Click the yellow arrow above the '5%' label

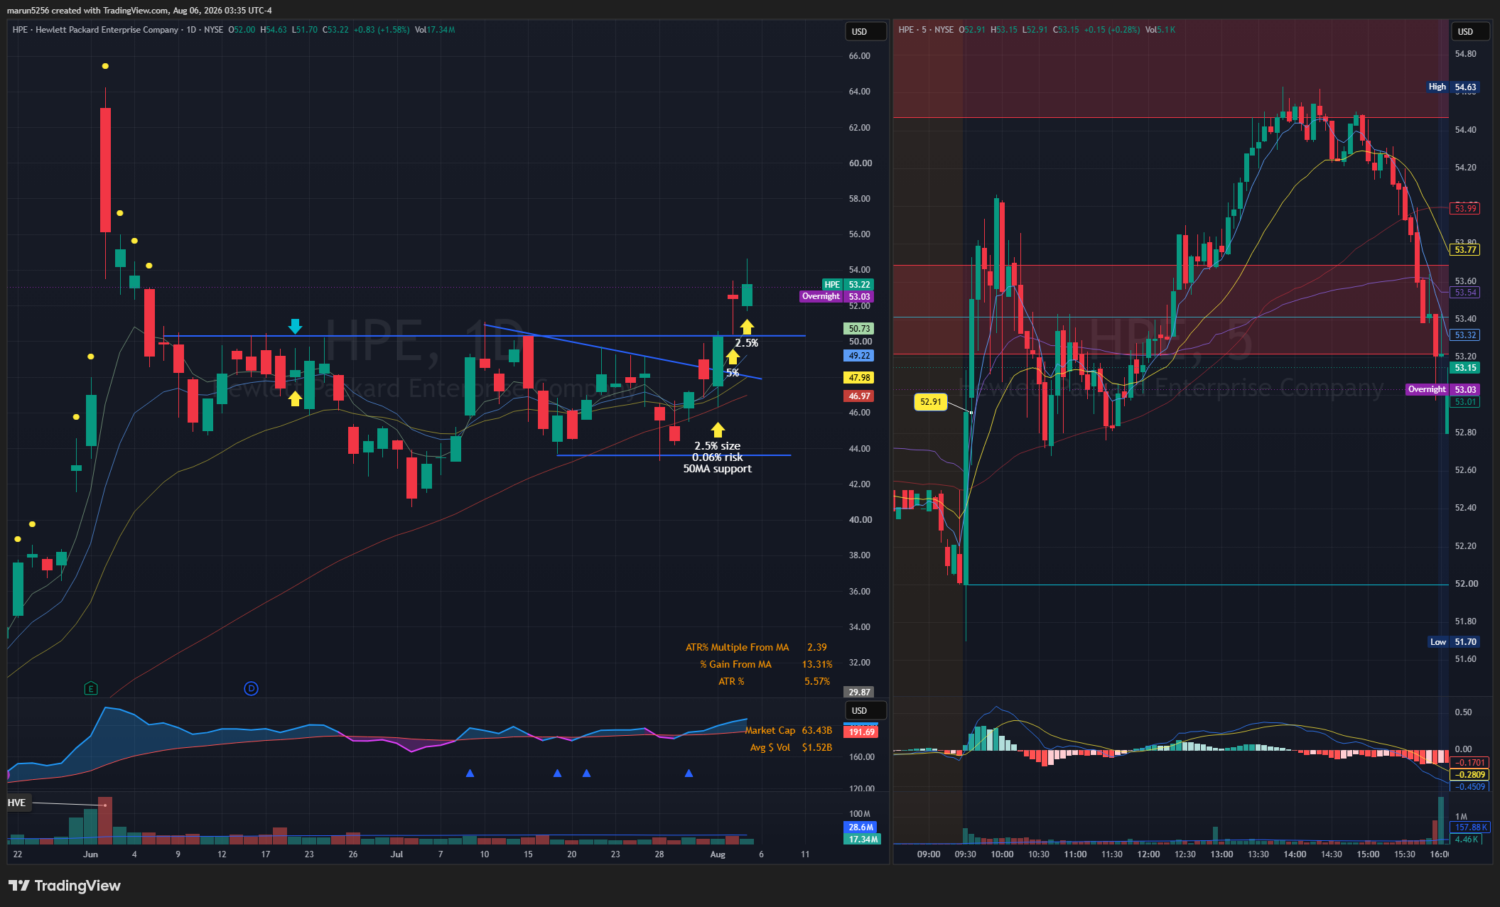[x=732, y=357]
